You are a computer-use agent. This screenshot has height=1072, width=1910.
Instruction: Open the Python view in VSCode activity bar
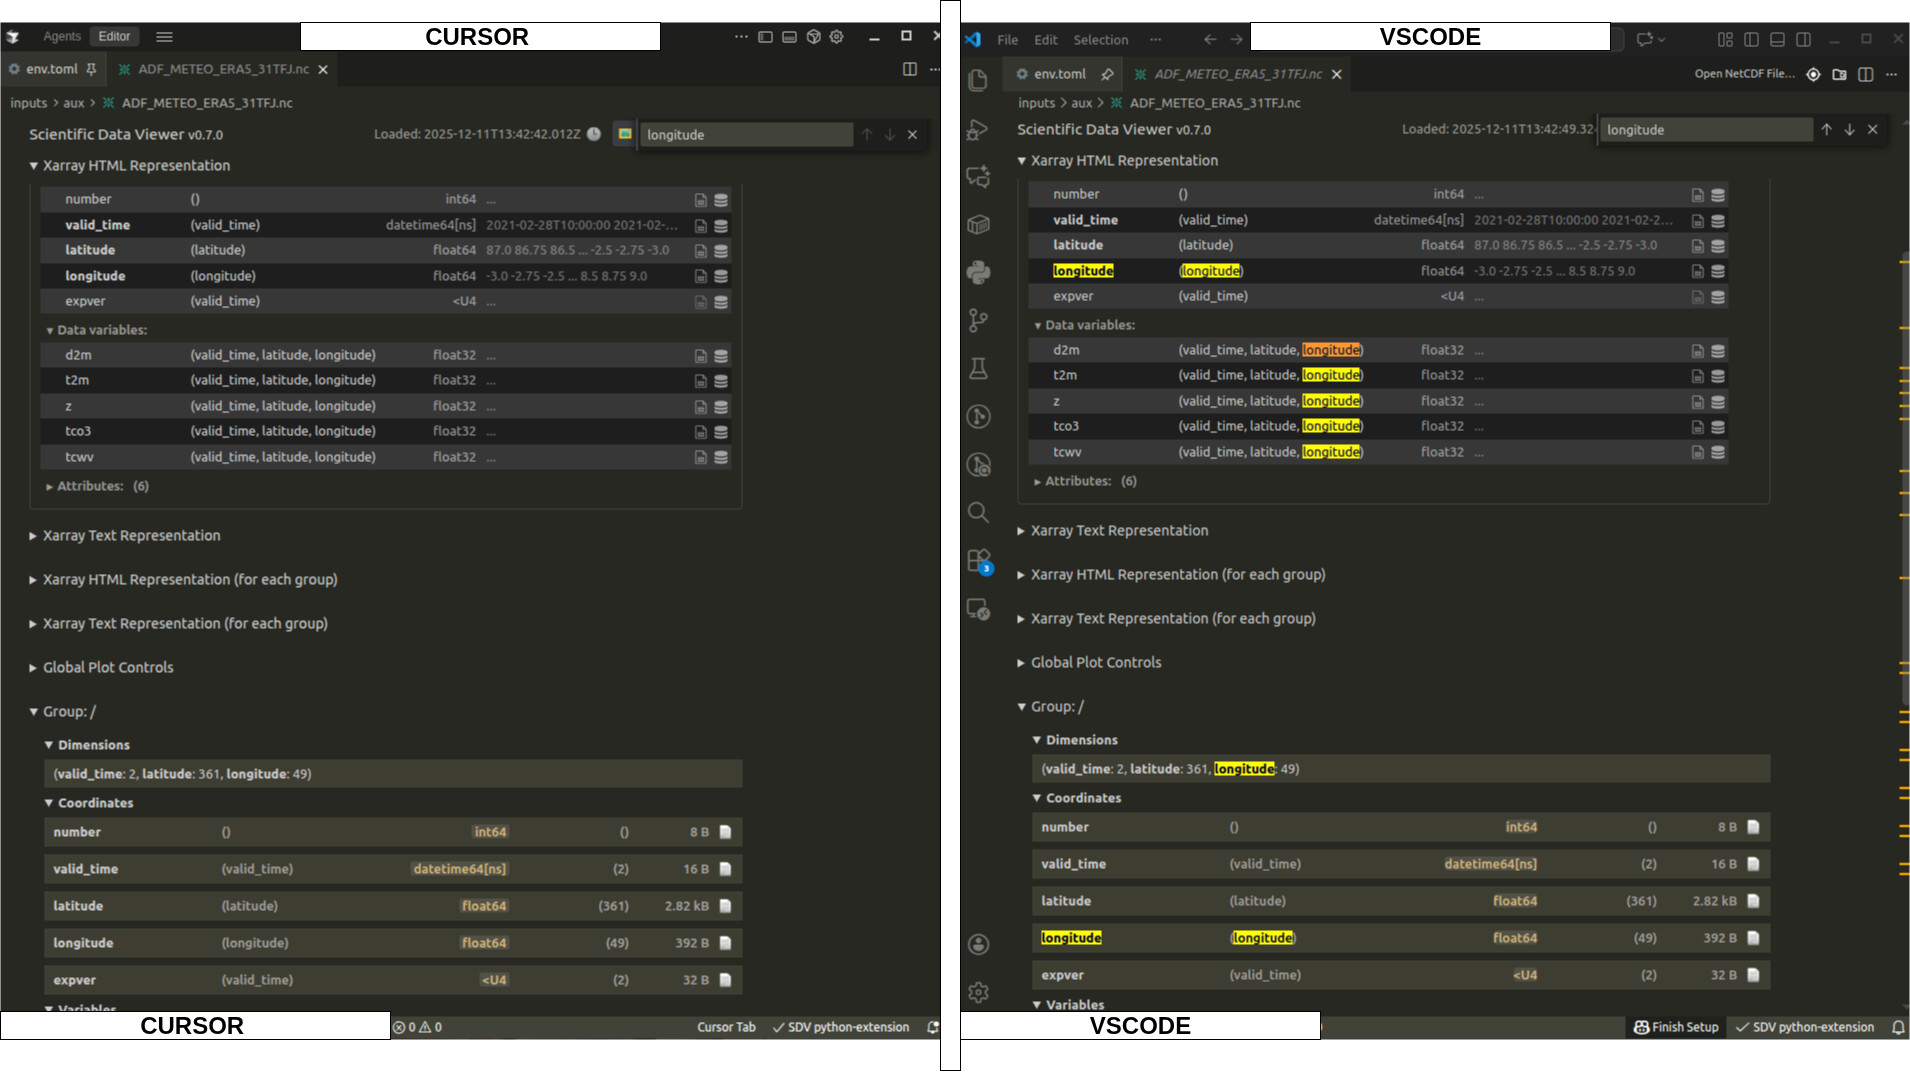coord(978,272)
